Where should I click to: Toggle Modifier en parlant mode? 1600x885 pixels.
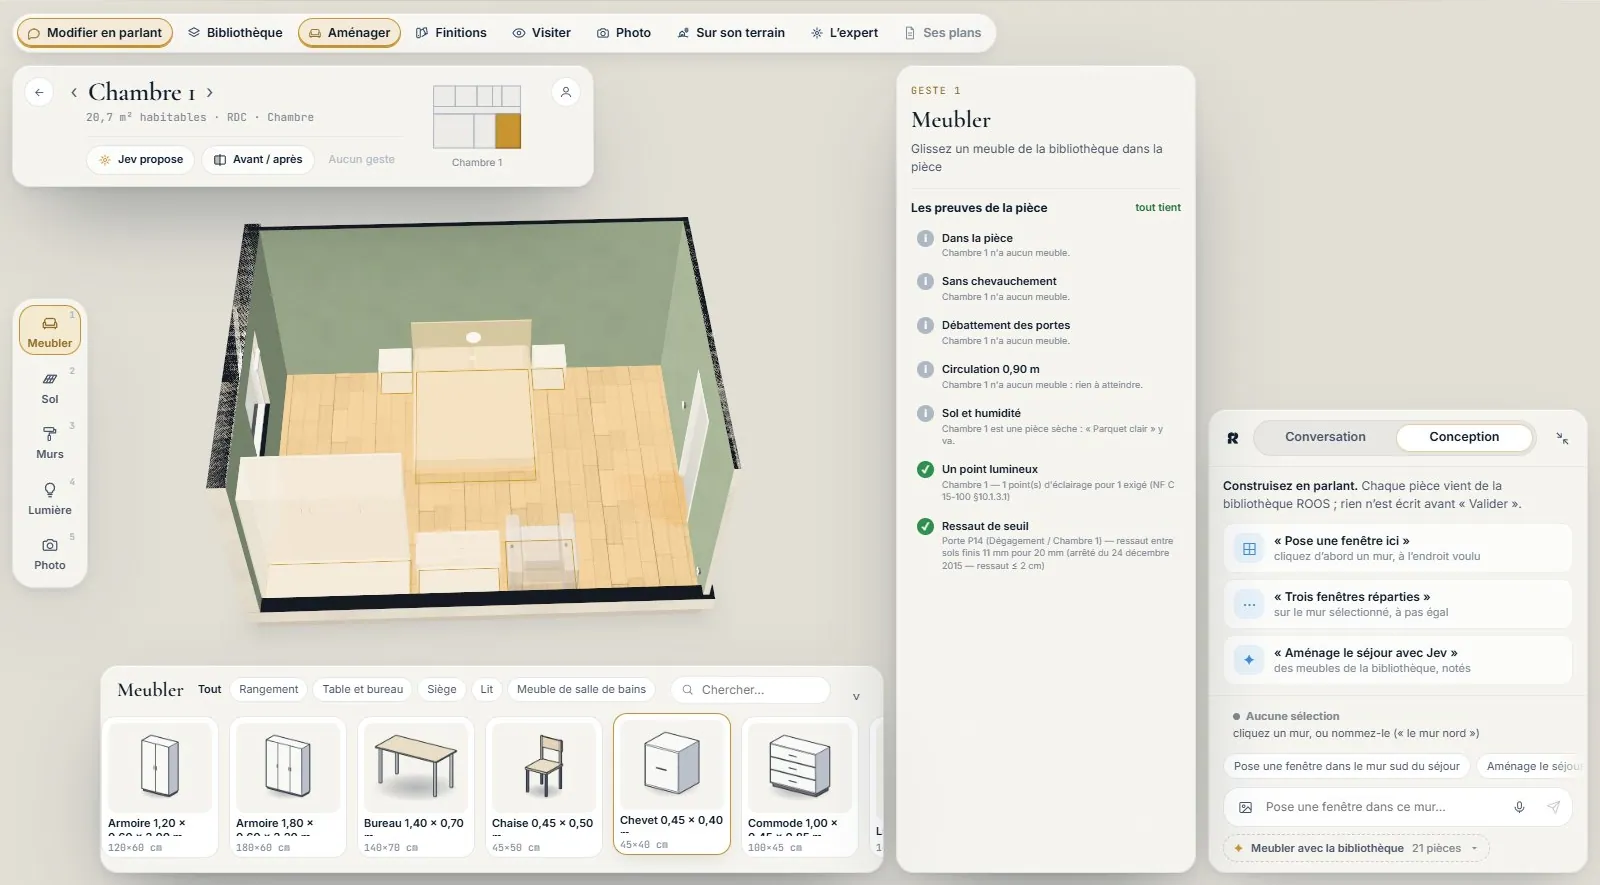95,33
